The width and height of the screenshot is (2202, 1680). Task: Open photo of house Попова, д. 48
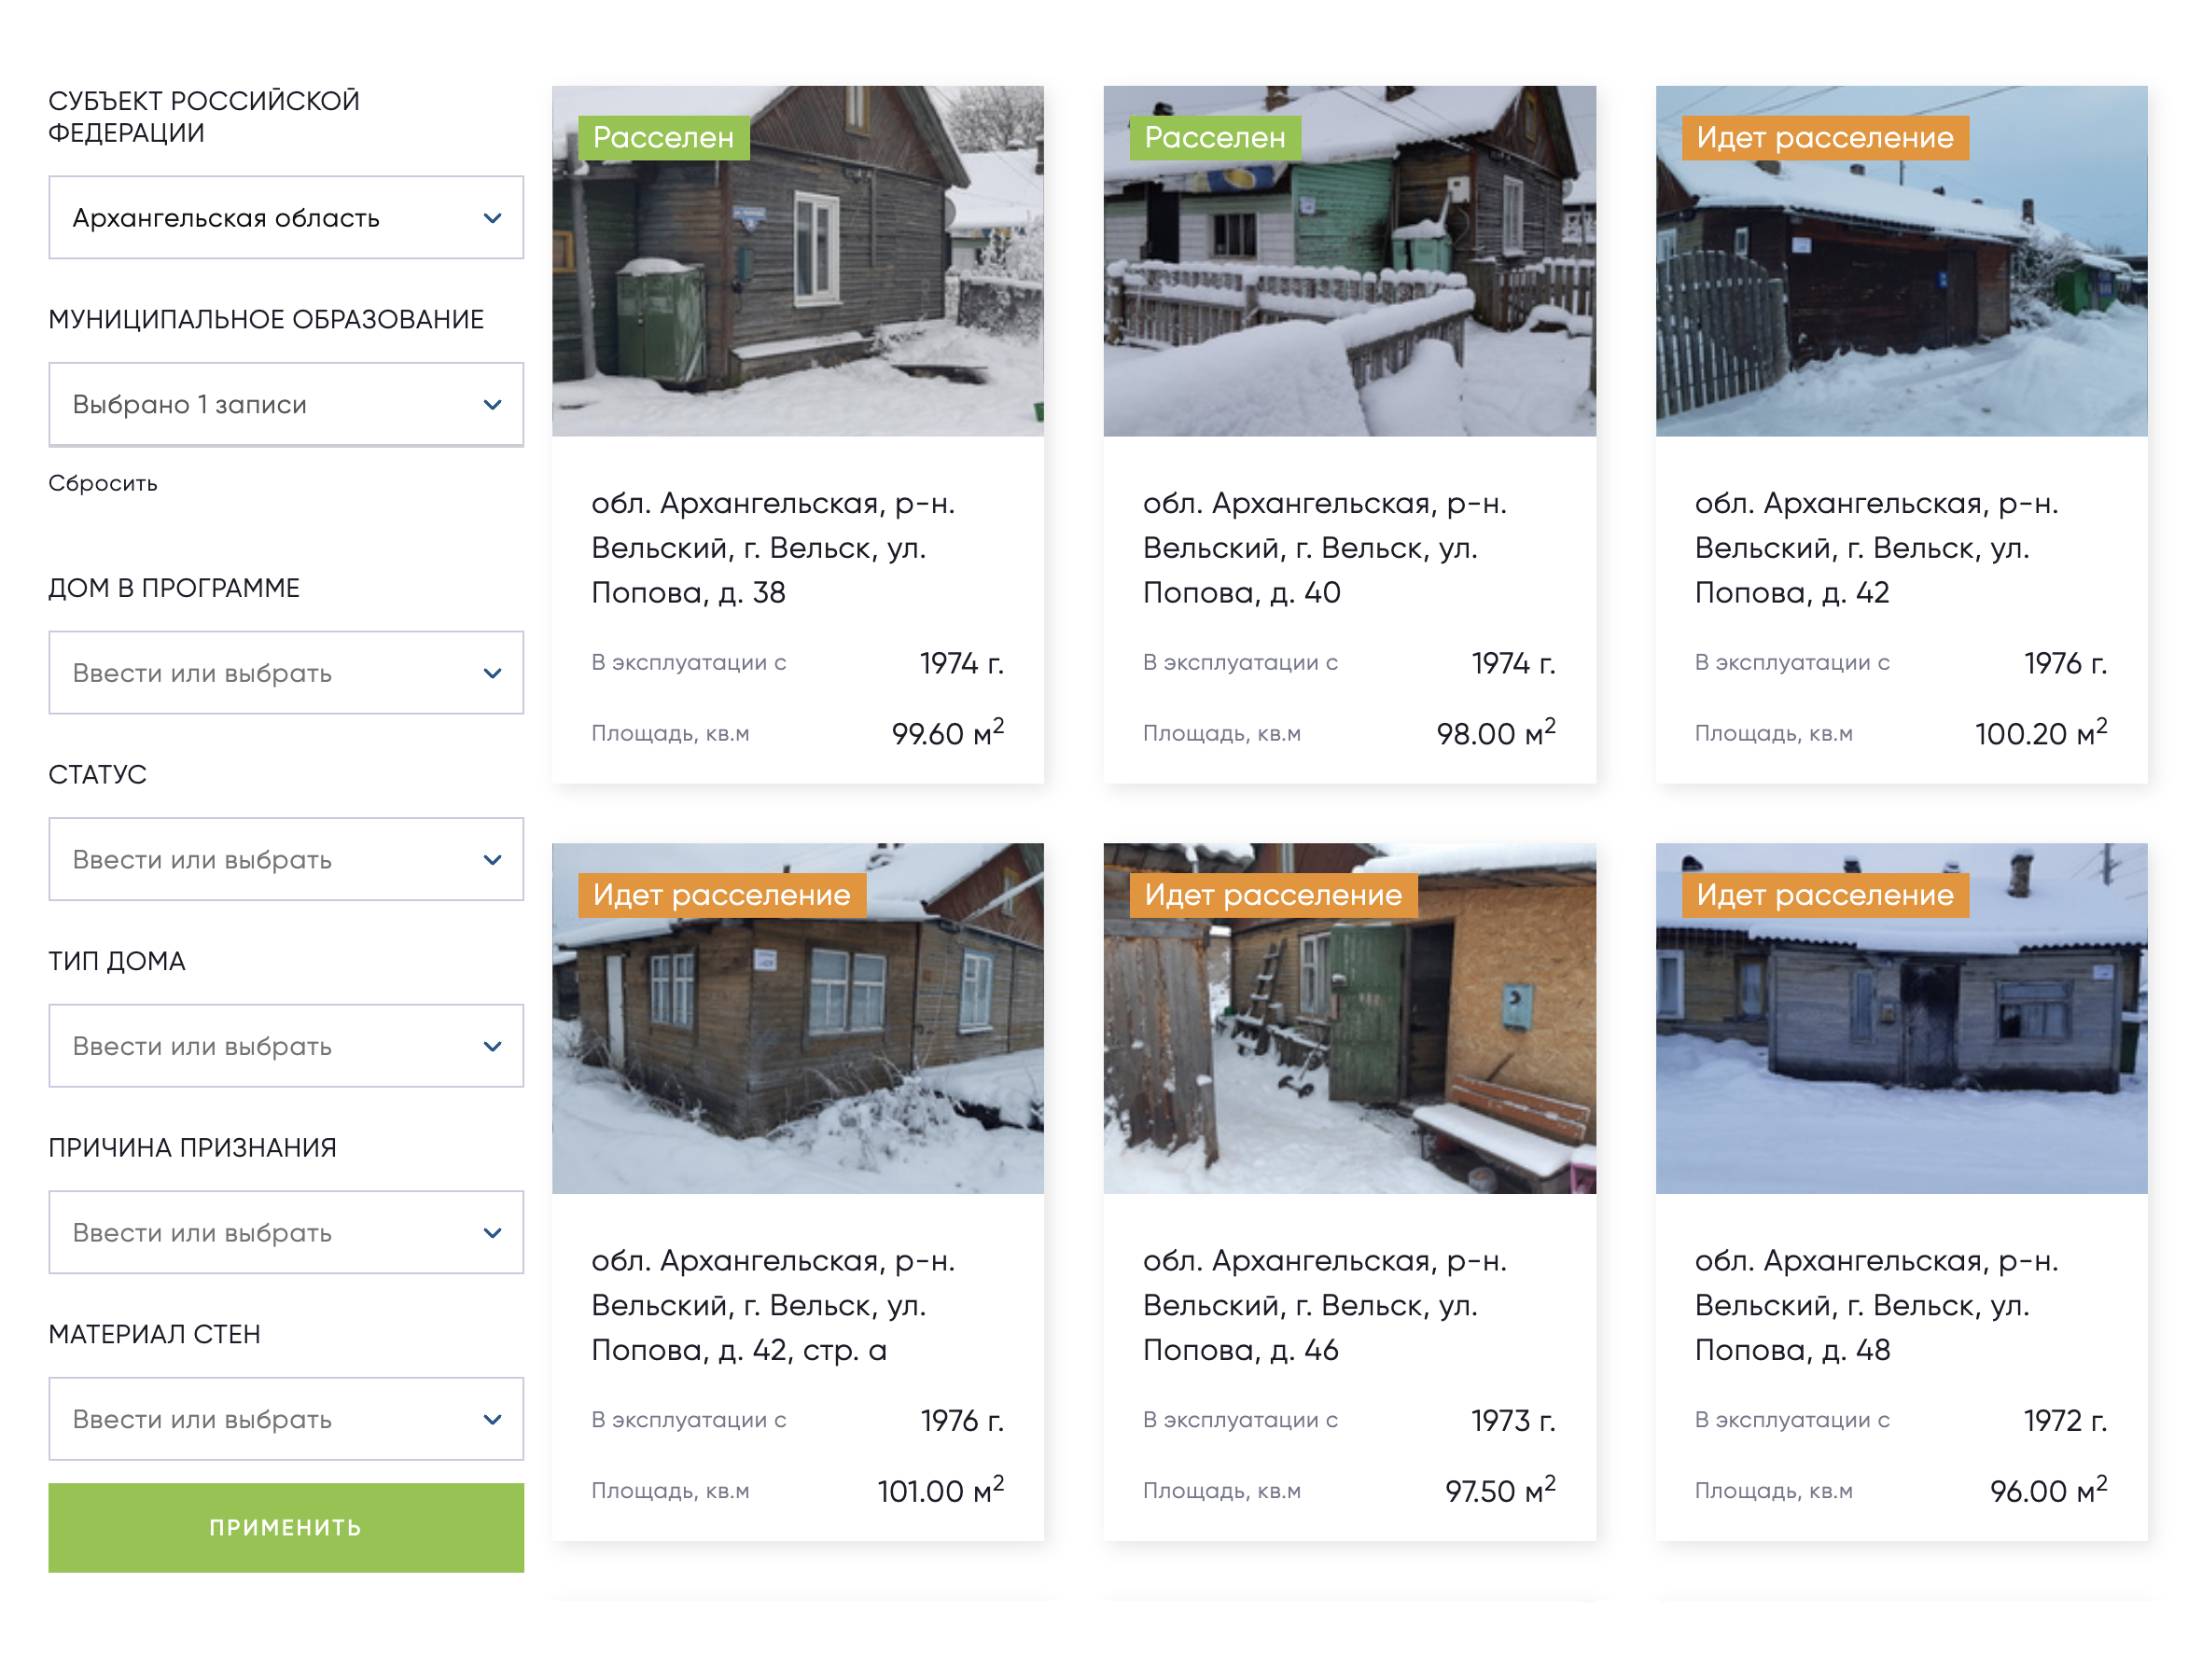point(1901,1018)
